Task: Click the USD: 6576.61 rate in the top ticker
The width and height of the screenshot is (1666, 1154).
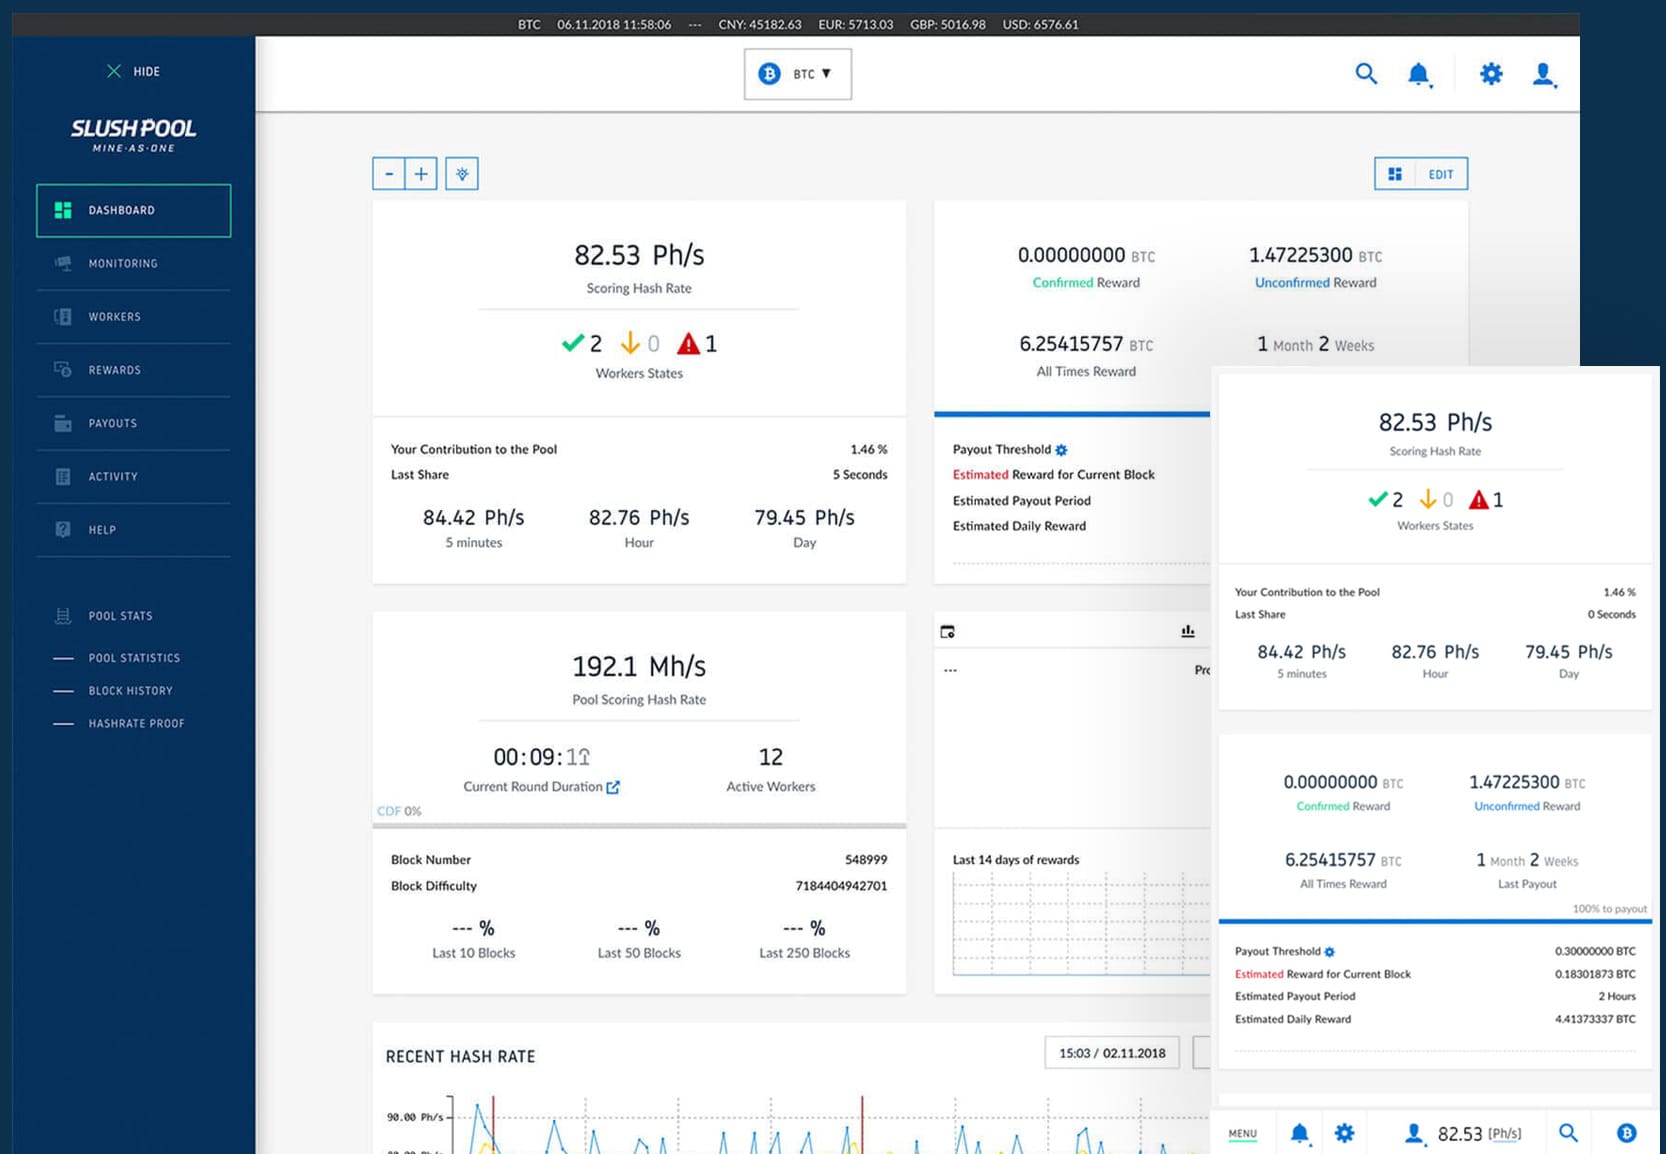Action: [1041, 24]
